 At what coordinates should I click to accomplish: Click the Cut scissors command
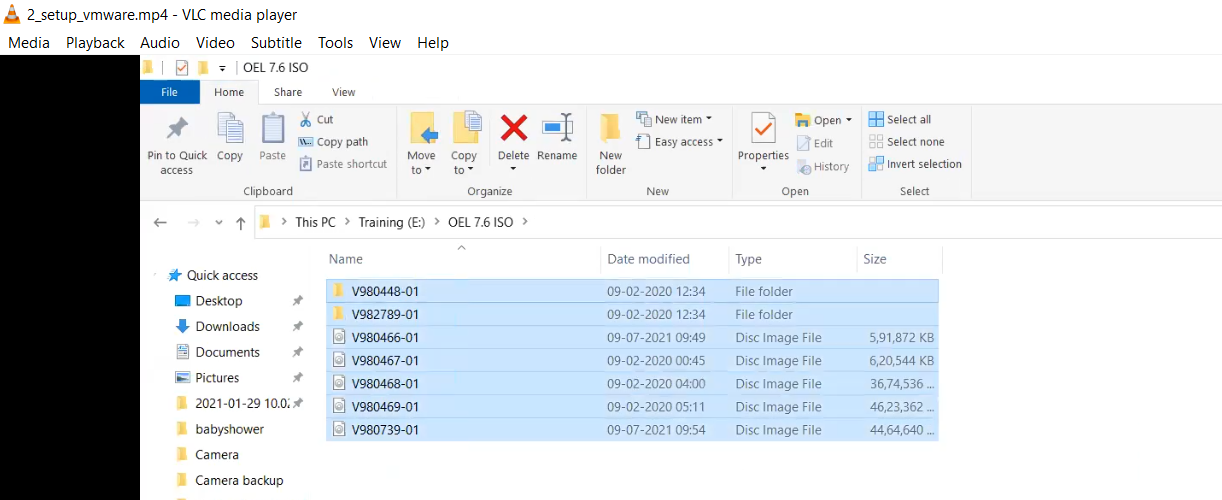point(316,119)
